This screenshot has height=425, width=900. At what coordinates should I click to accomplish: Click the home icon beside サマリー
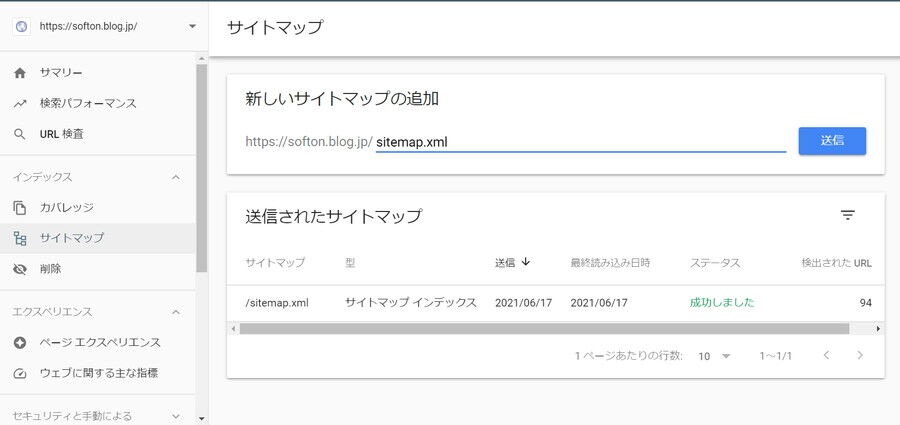click(20, 73)
